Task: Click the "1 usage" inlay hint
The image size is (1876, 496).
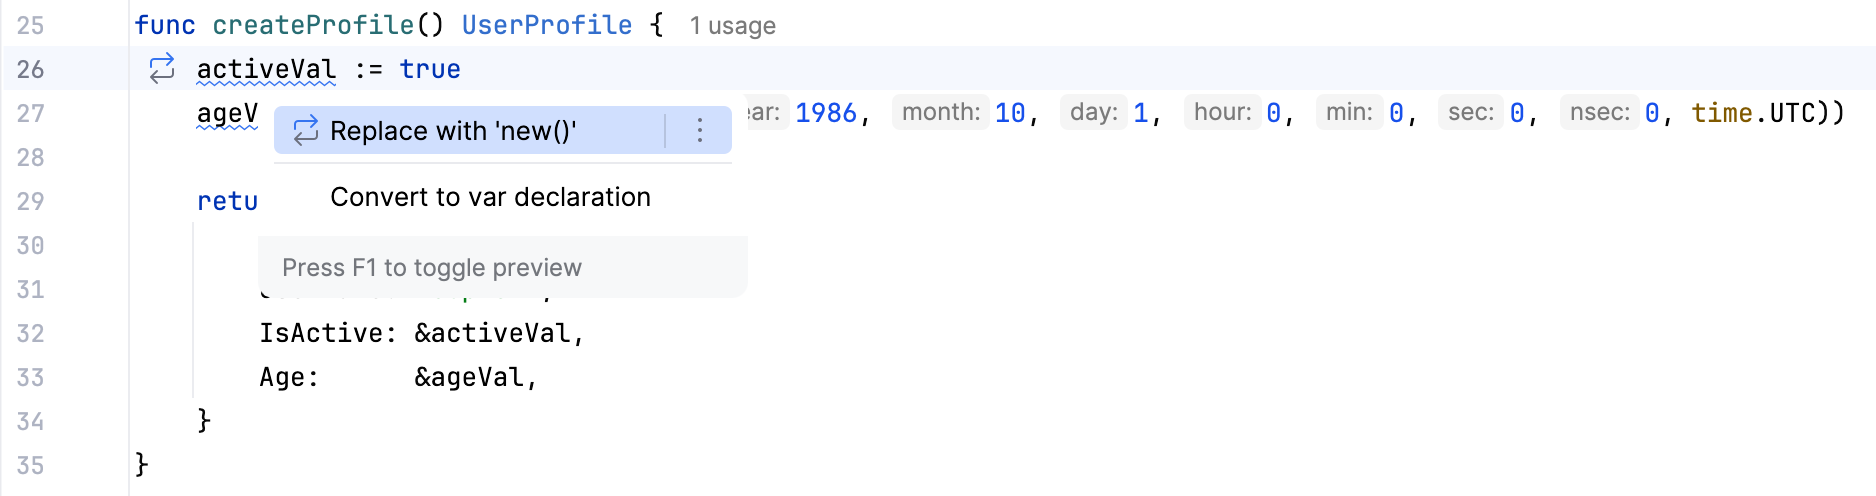Action: point(733,26)
